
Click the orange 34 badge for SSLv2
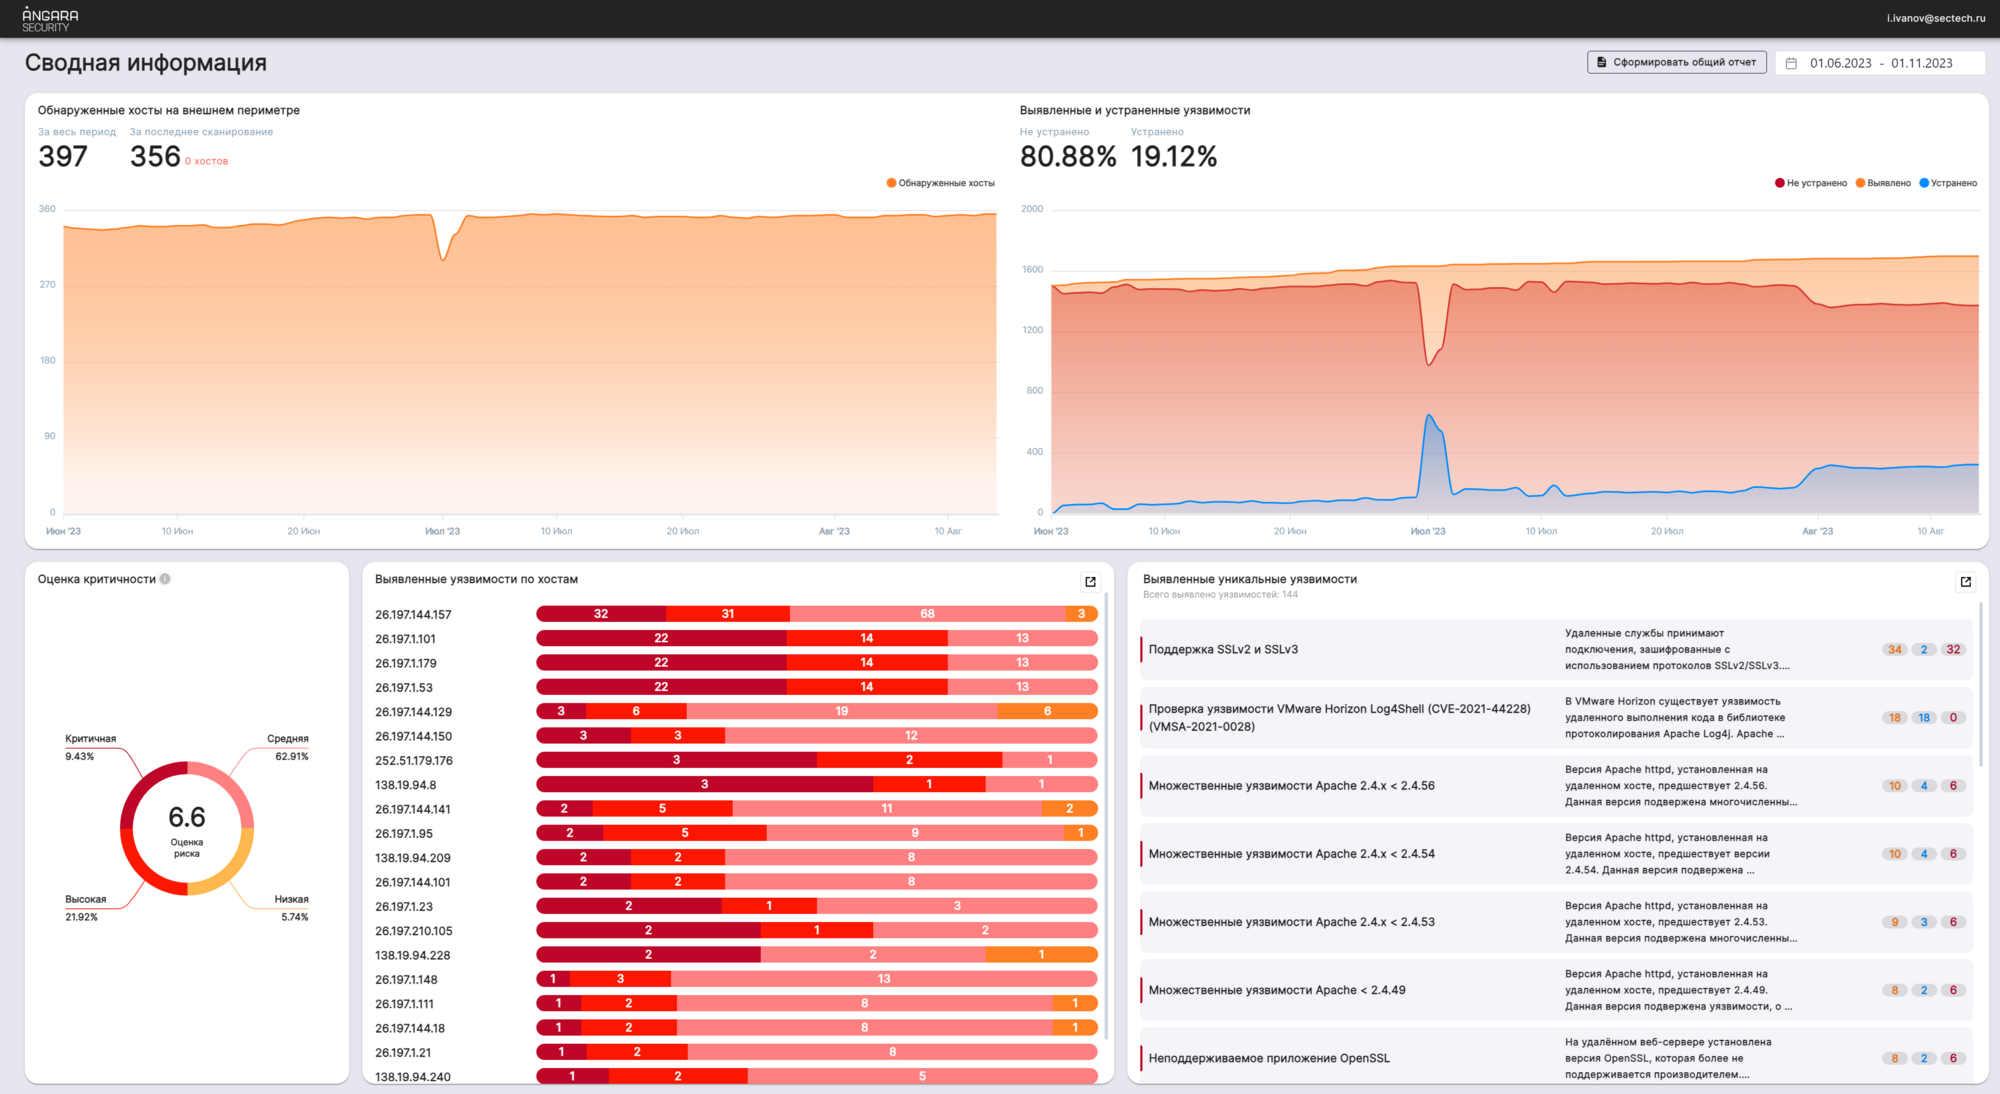(x=1894, y=649)
